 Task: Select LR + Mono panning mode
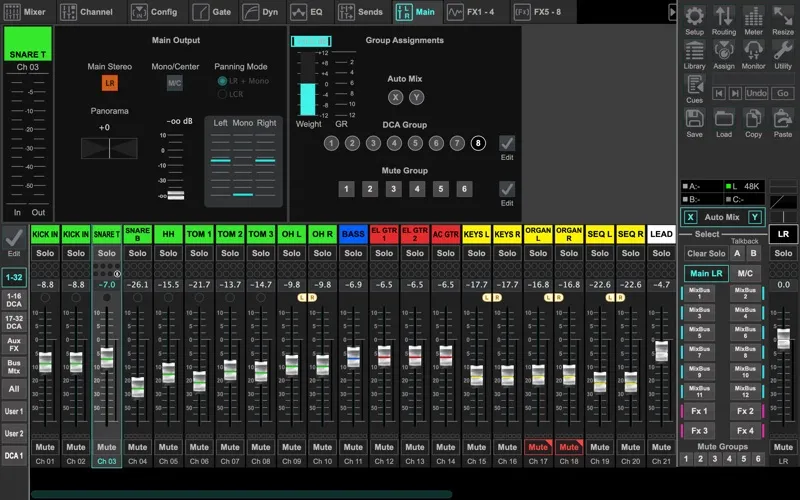click(222, 81)
